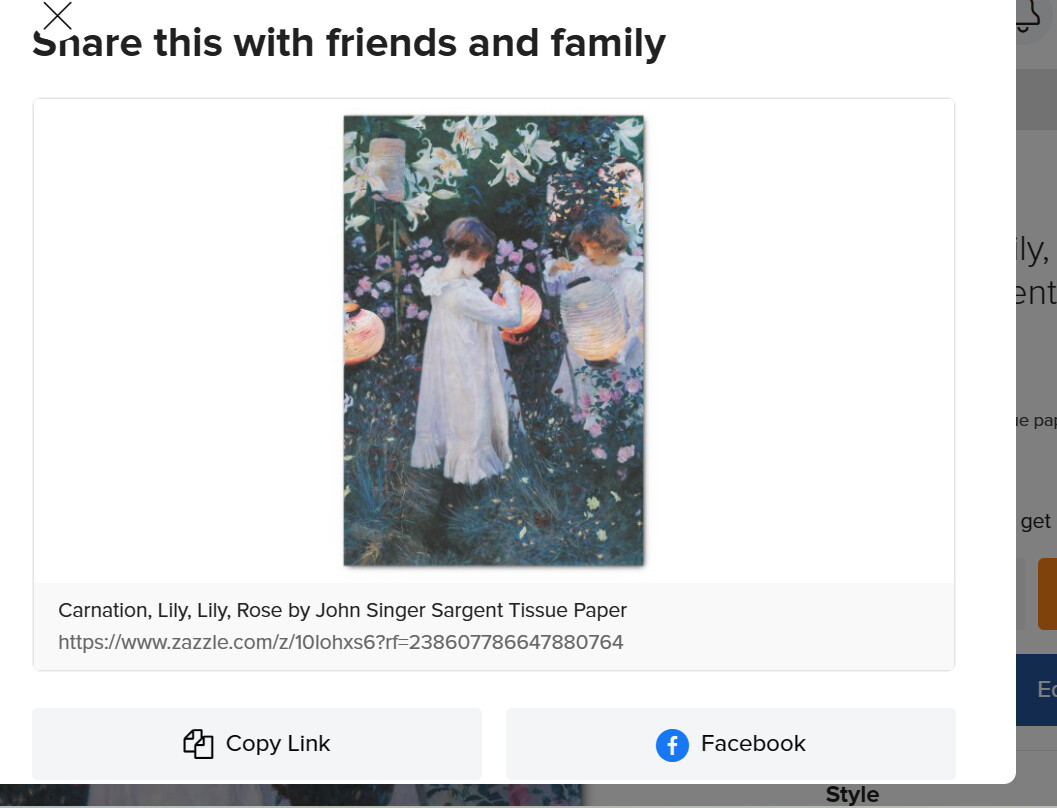Click the Copy Link button
Viewport: 1057px width, 808px height.
(257, 743)
